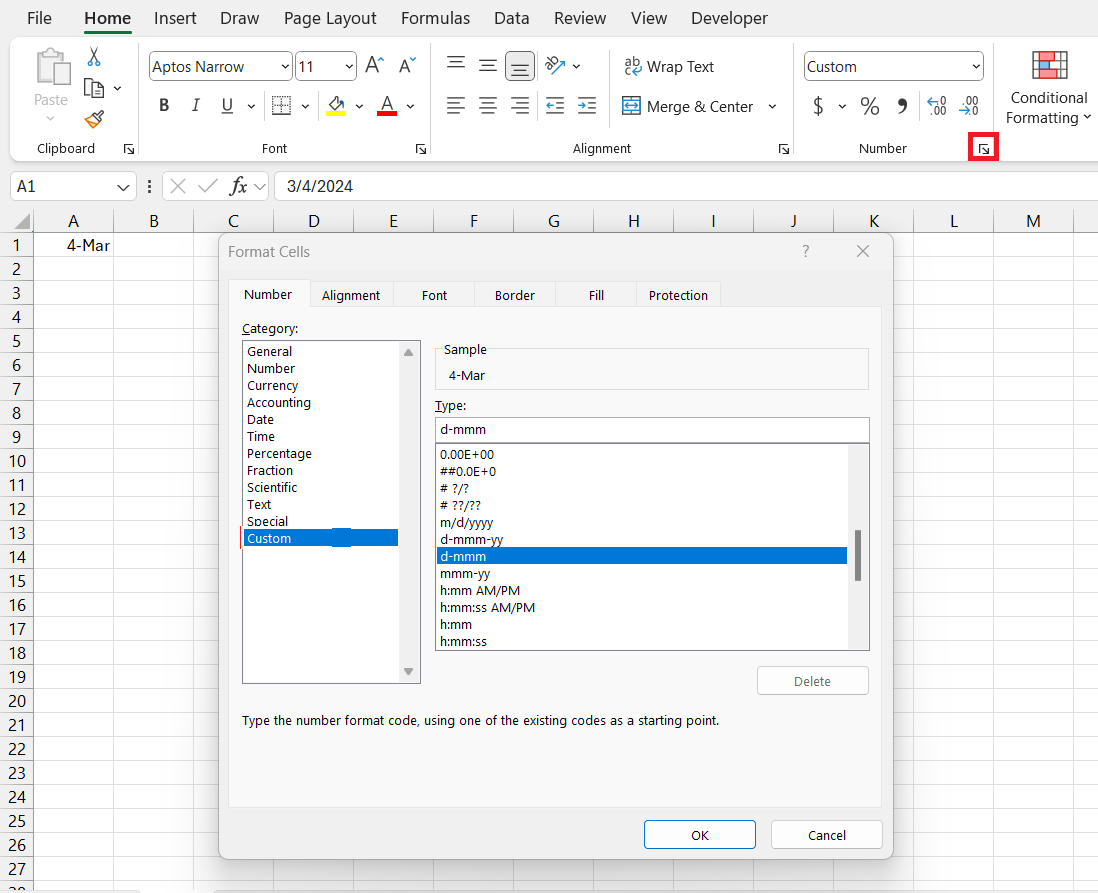Align text left
Image resolution: width=1098 pixels, height=893 pixels.
click(456, 106)
